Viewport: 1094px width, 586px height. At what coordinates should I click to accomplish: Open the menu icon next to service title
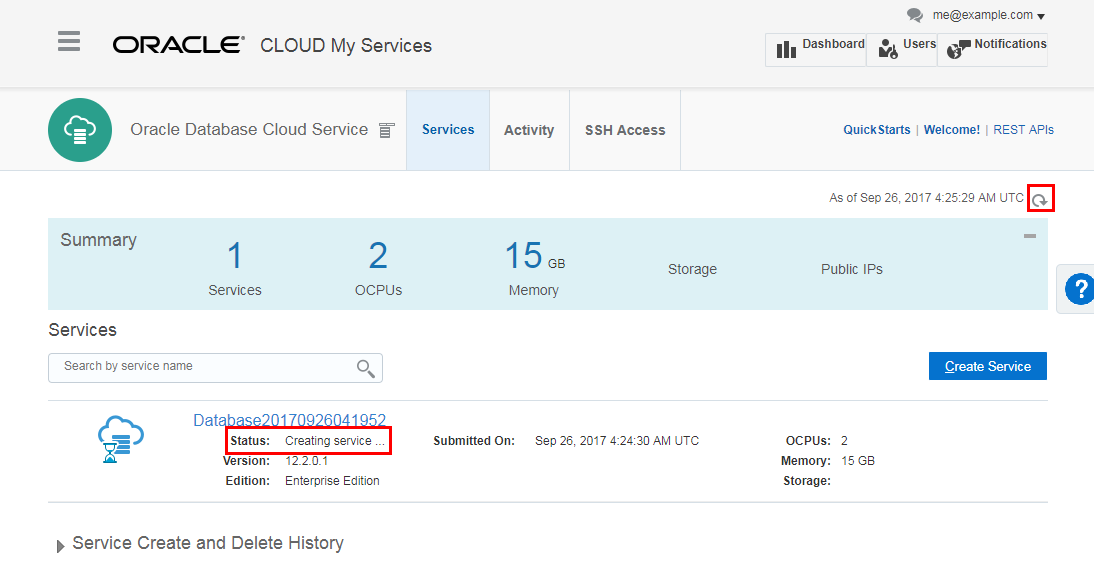coord(387,130)
